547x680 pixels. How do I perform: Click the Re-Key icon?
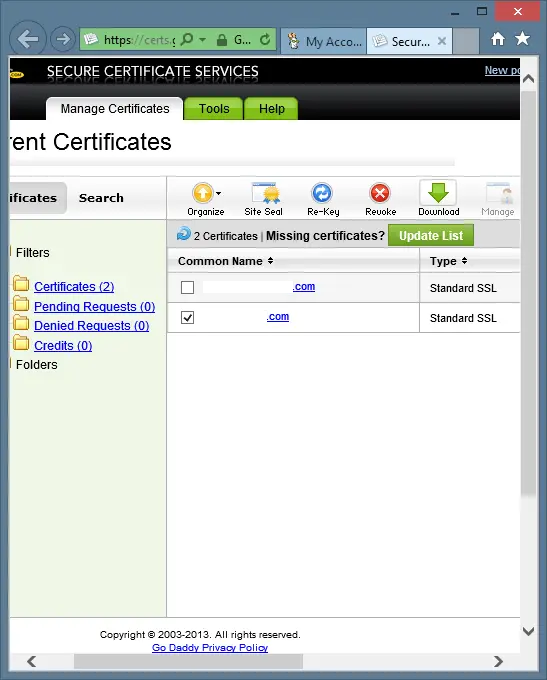(x=322, y=193)
